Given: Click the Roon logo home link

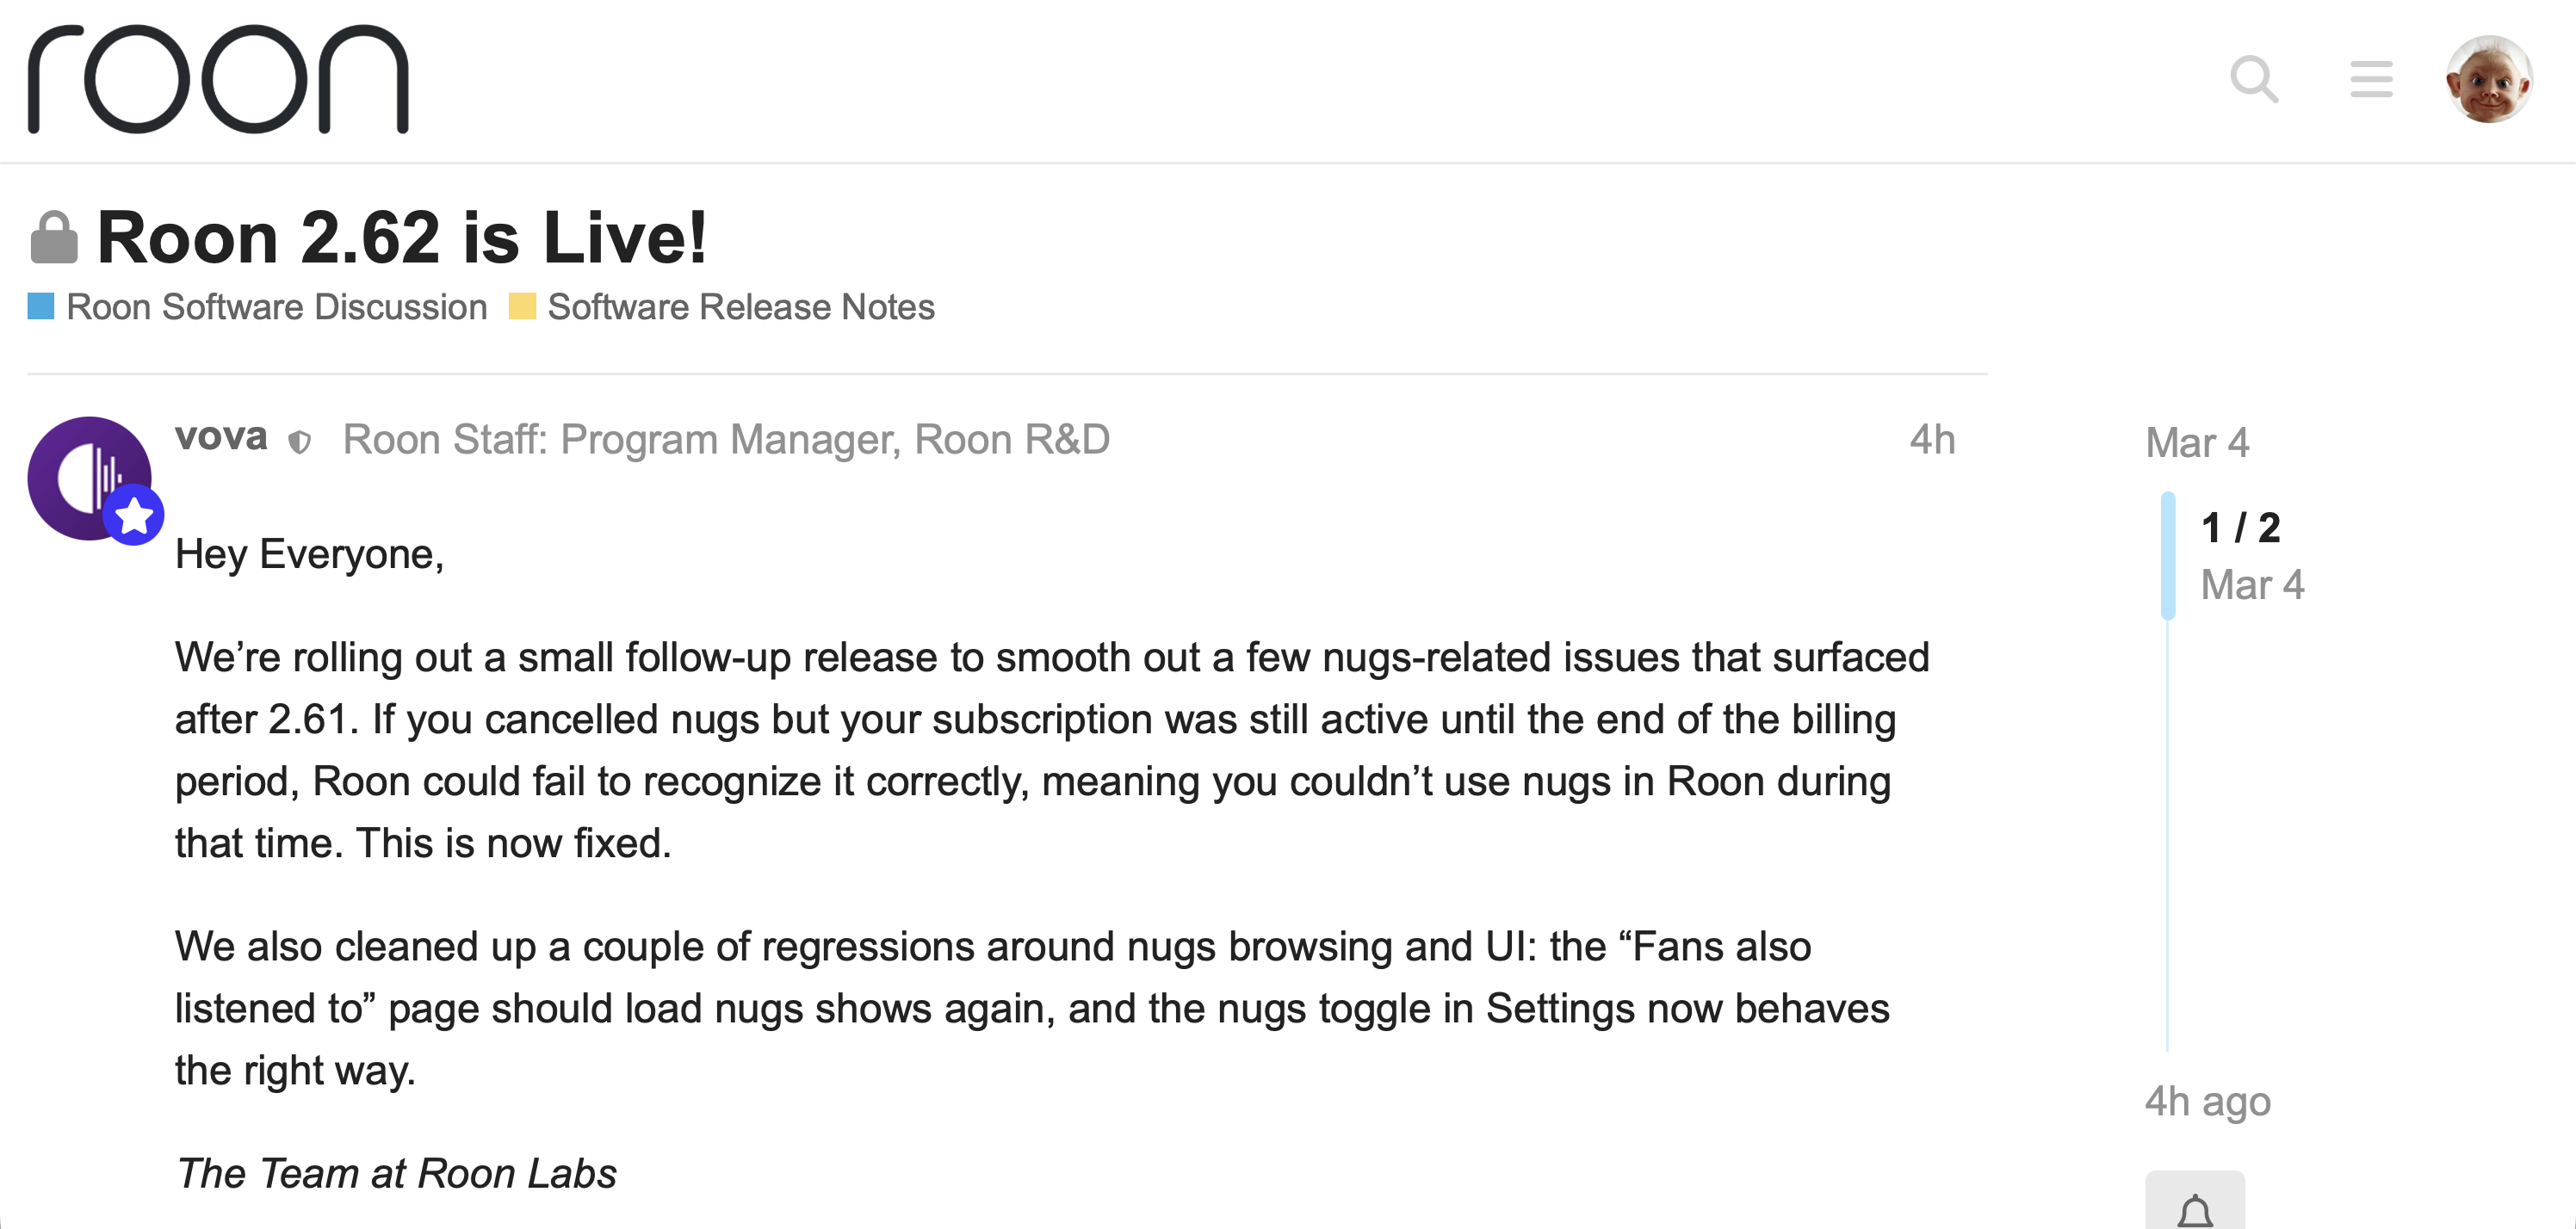Looking at the screenshot, I should (x=218, y=79).
